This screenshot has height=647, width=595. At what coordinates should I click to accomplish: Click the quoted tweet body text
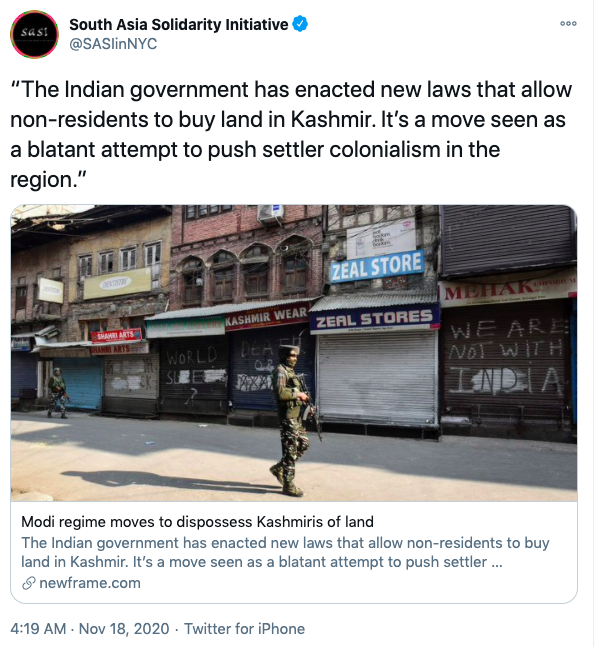(291, 135)
